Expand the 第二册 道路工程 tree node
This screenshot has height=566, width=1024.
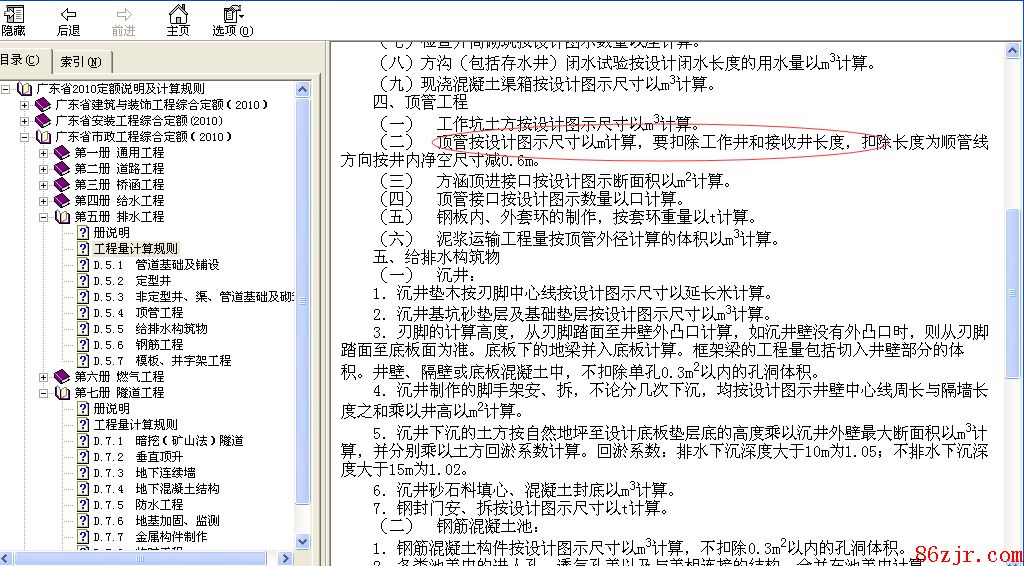(x=43, y=169)
